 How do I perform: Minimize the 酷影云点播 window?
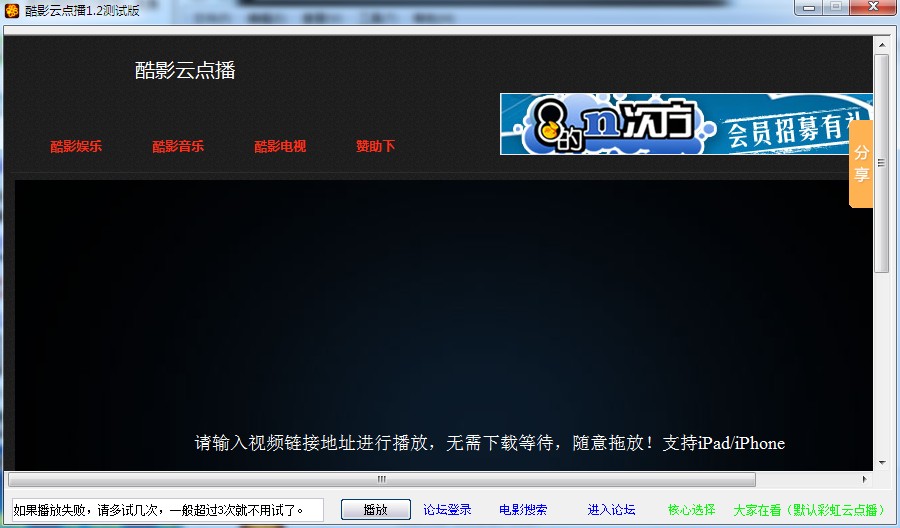point(810,8)
